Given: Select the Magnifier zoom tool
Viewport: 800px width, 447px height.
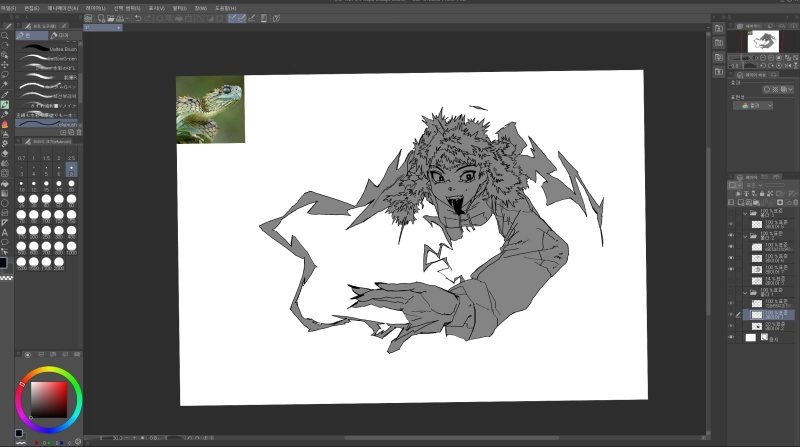Looking at the screenshot, I should pos(5,35).
